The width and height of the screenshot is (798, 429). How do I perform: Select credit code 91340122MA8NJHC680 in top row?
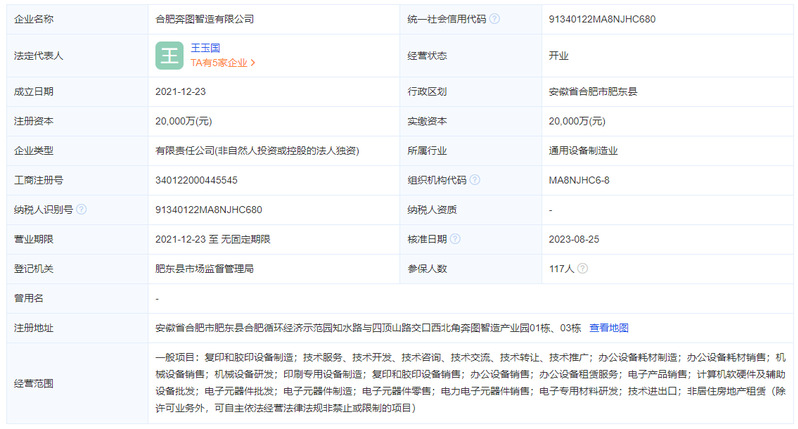[602, 19]
